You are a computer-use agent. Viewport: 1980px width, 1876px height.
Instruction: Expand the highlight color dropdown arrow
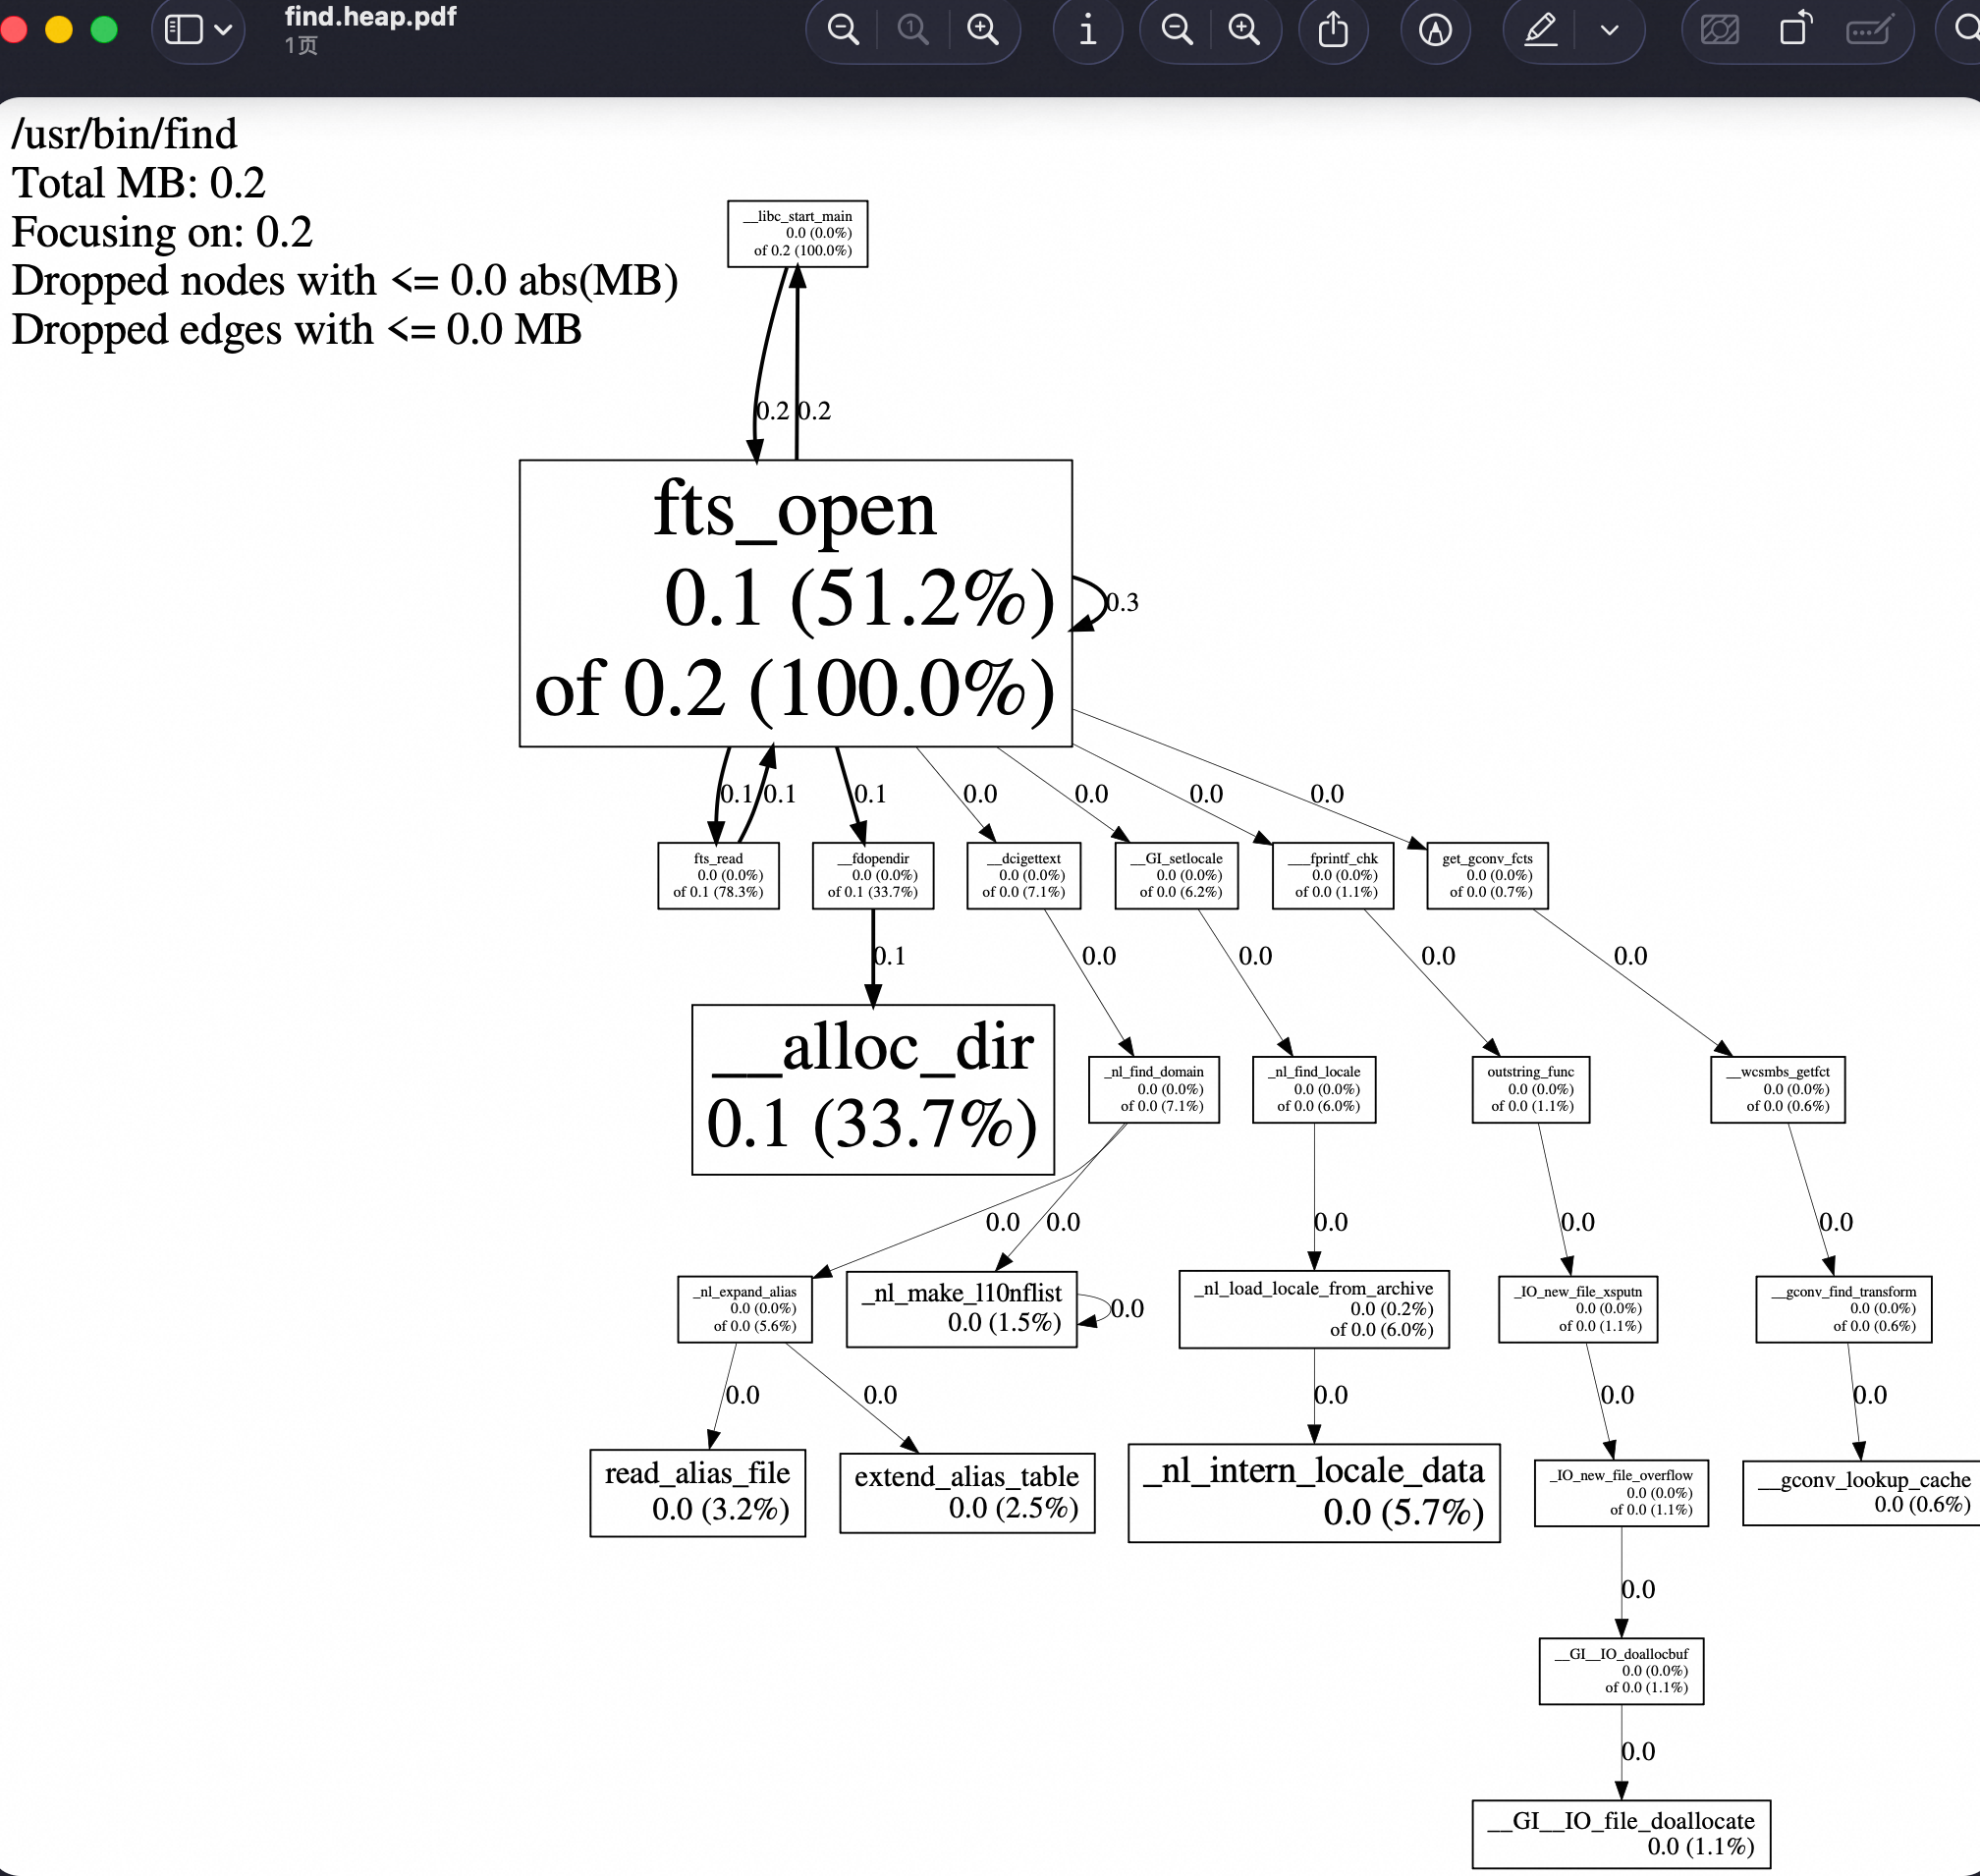click(1609, 30)
